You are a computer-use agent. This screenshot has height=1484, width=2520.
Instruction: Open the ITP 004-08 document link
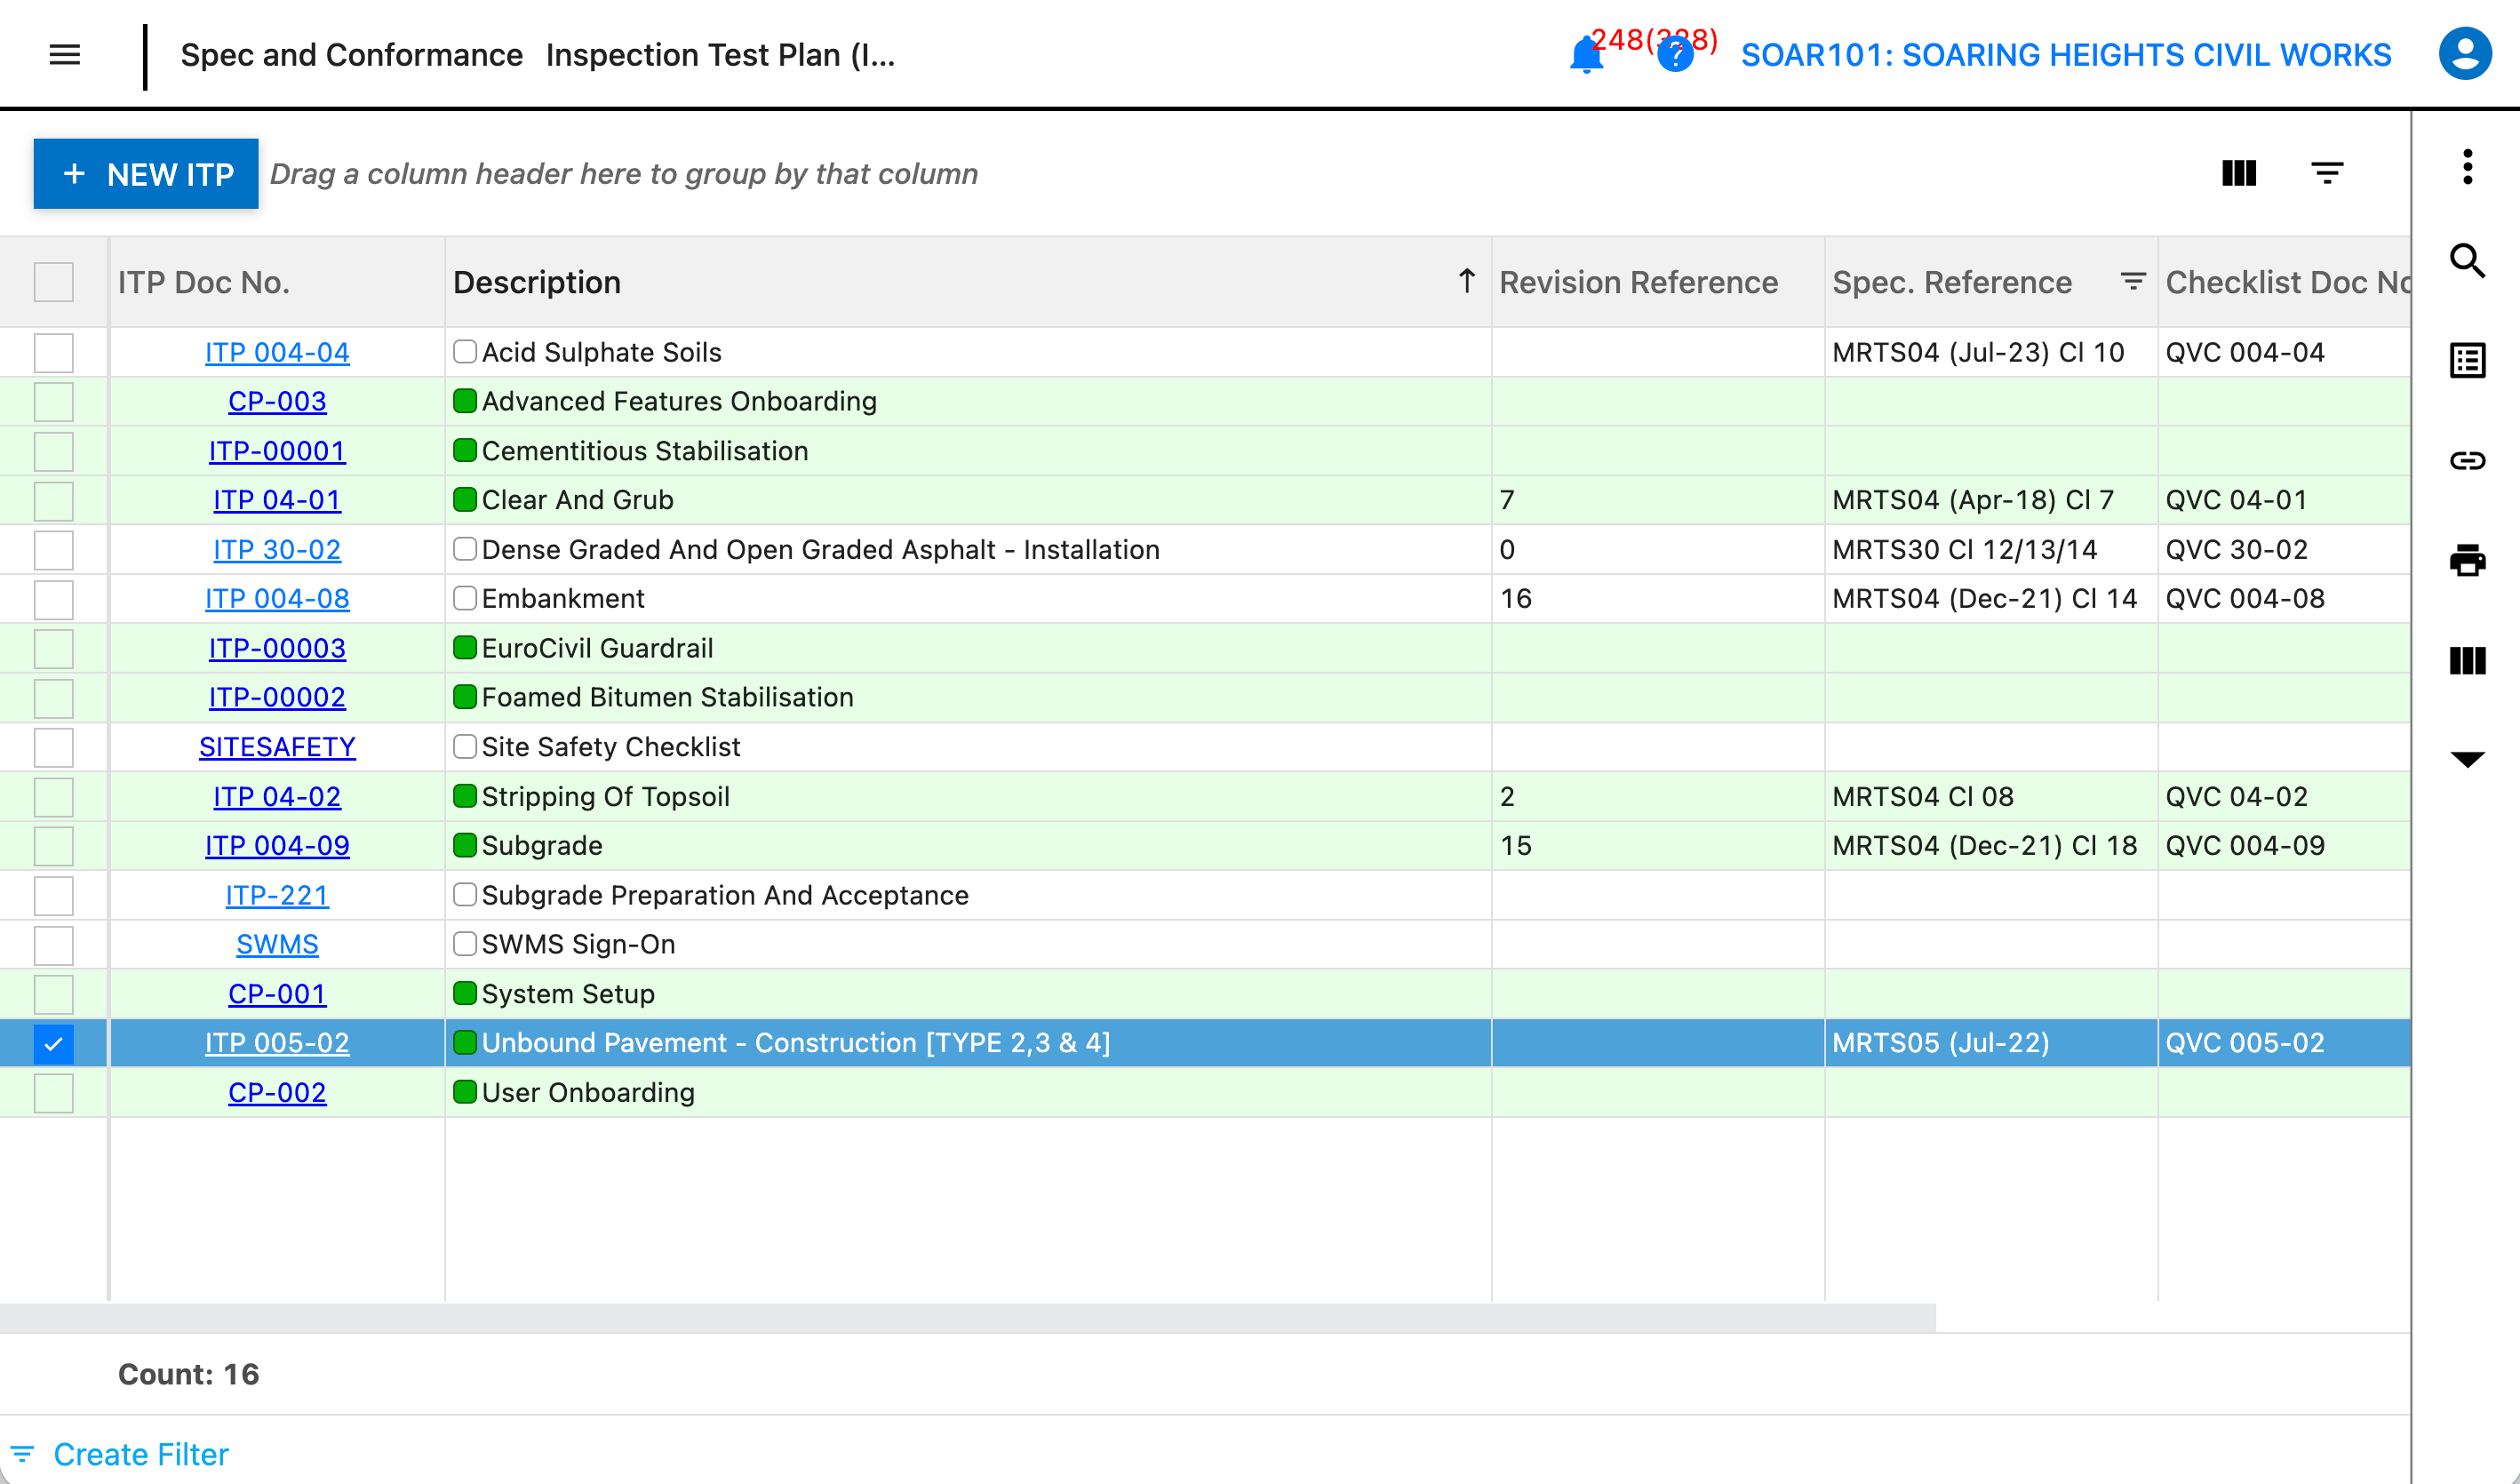(277, 599)
